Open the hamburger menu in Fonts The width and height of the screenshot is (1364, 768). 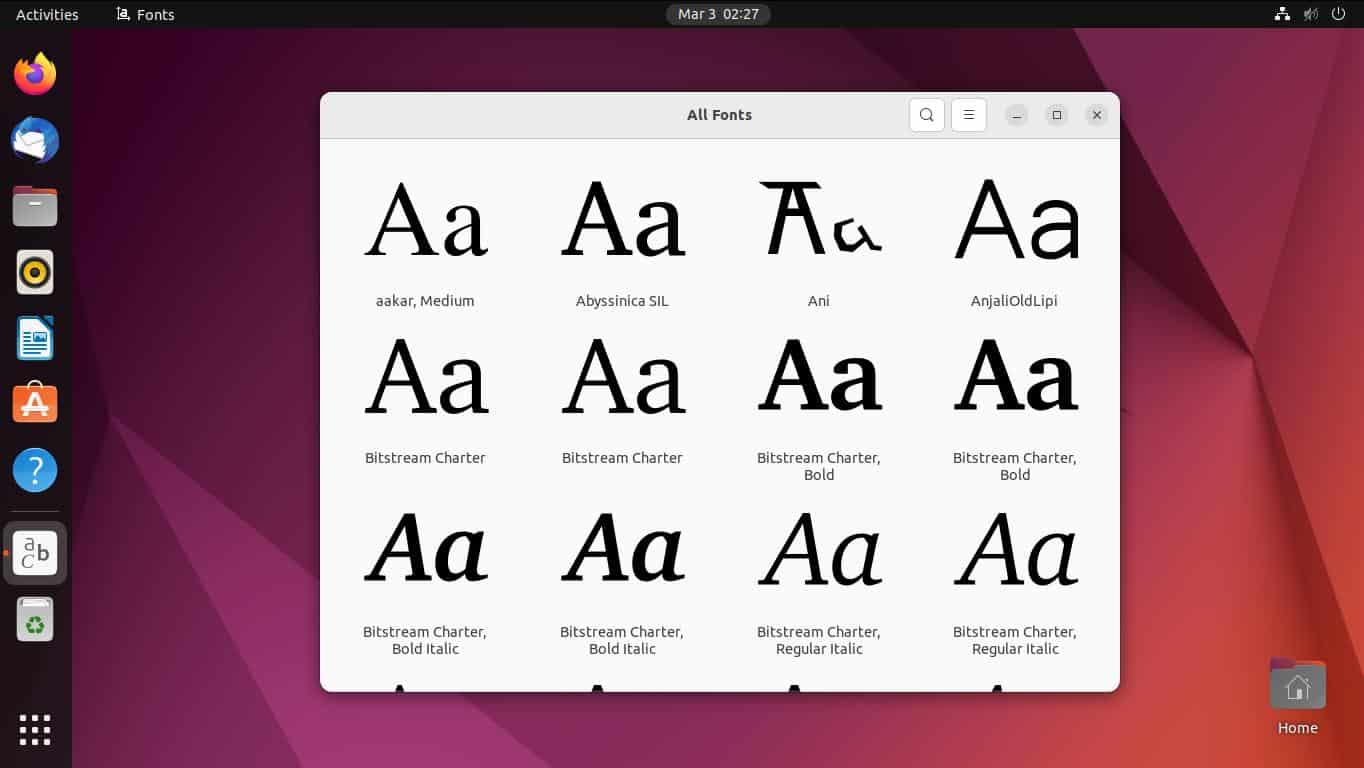(x=968, y=114)
